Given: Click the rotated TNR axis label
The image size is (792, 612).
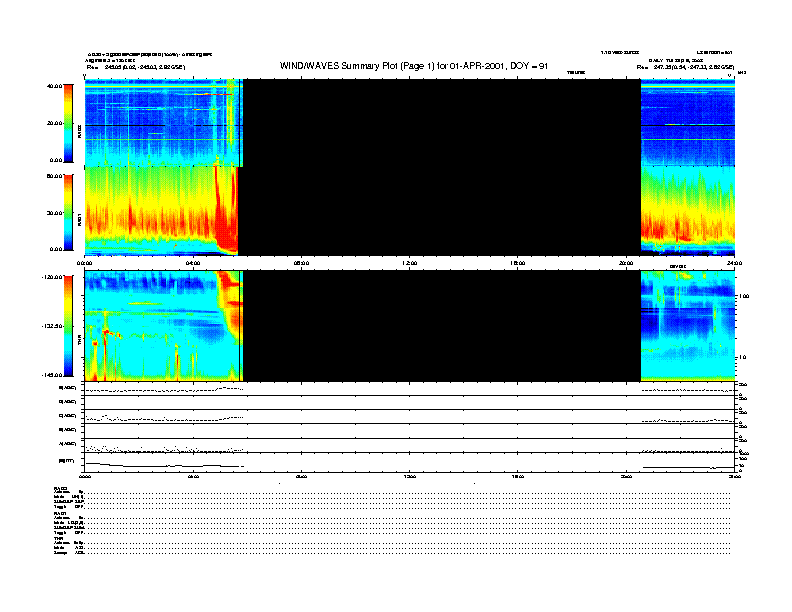Looking at the screenshot, I should pyautogui.click(x=79, y=341).
